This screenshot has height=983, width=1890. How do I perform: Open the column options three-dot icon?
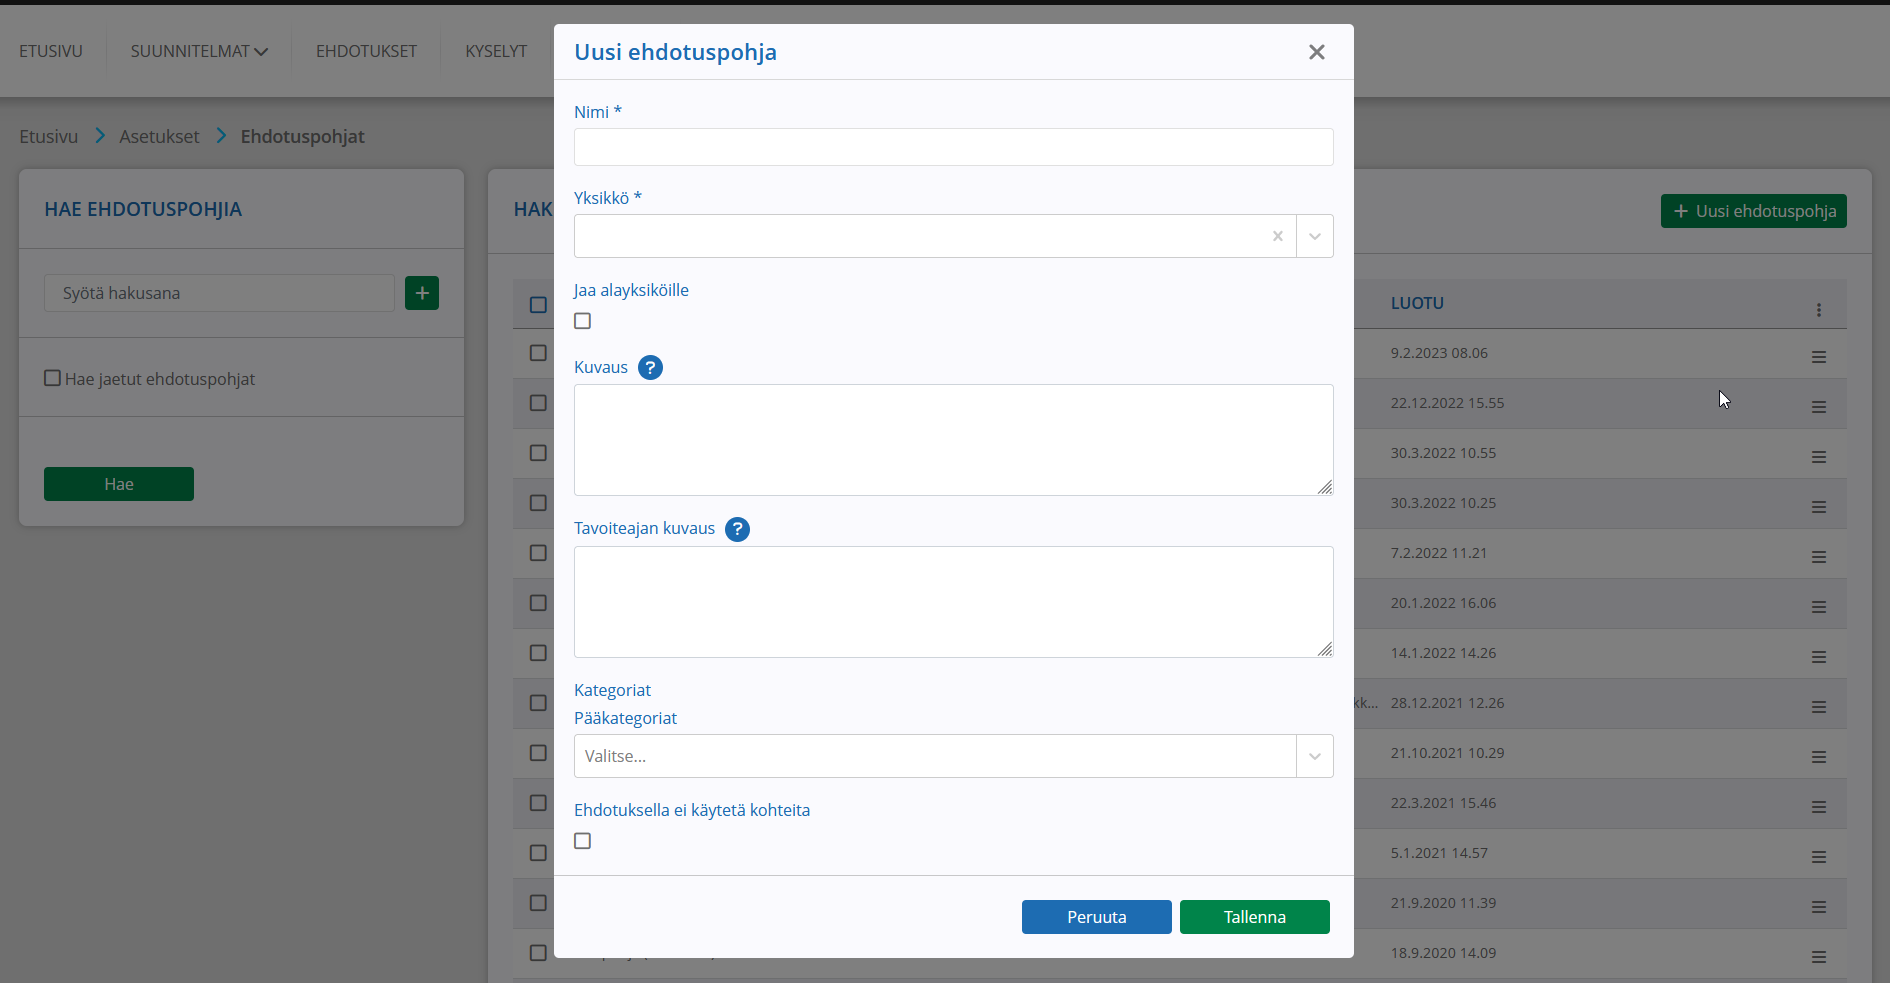[1819, 310]
